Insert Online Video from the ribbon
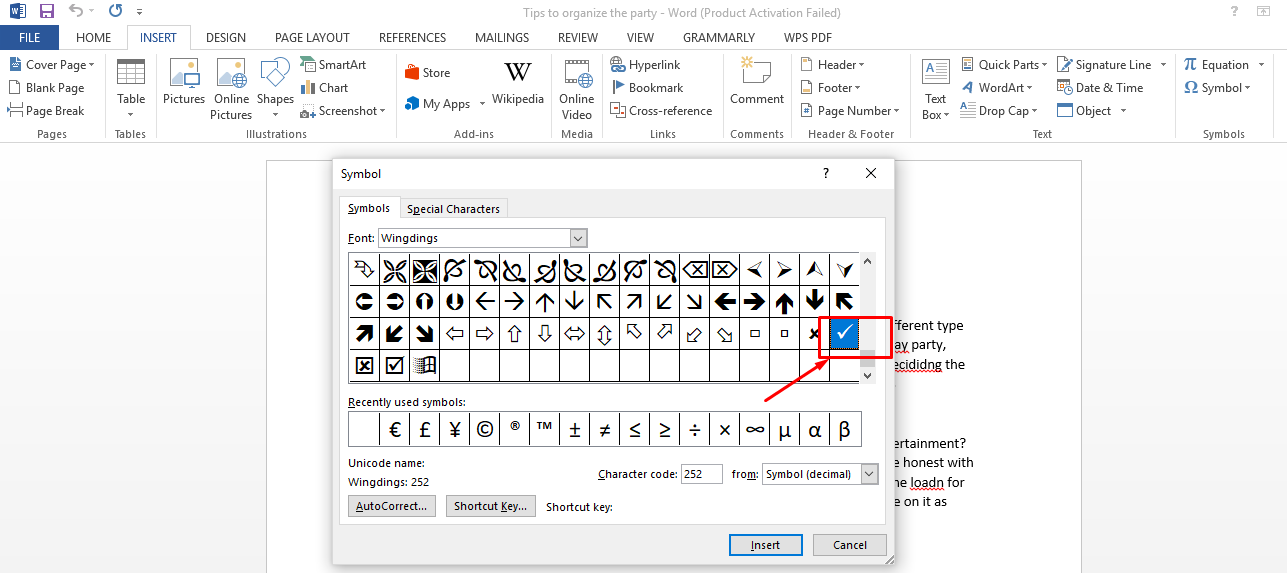 coord(577,88)
